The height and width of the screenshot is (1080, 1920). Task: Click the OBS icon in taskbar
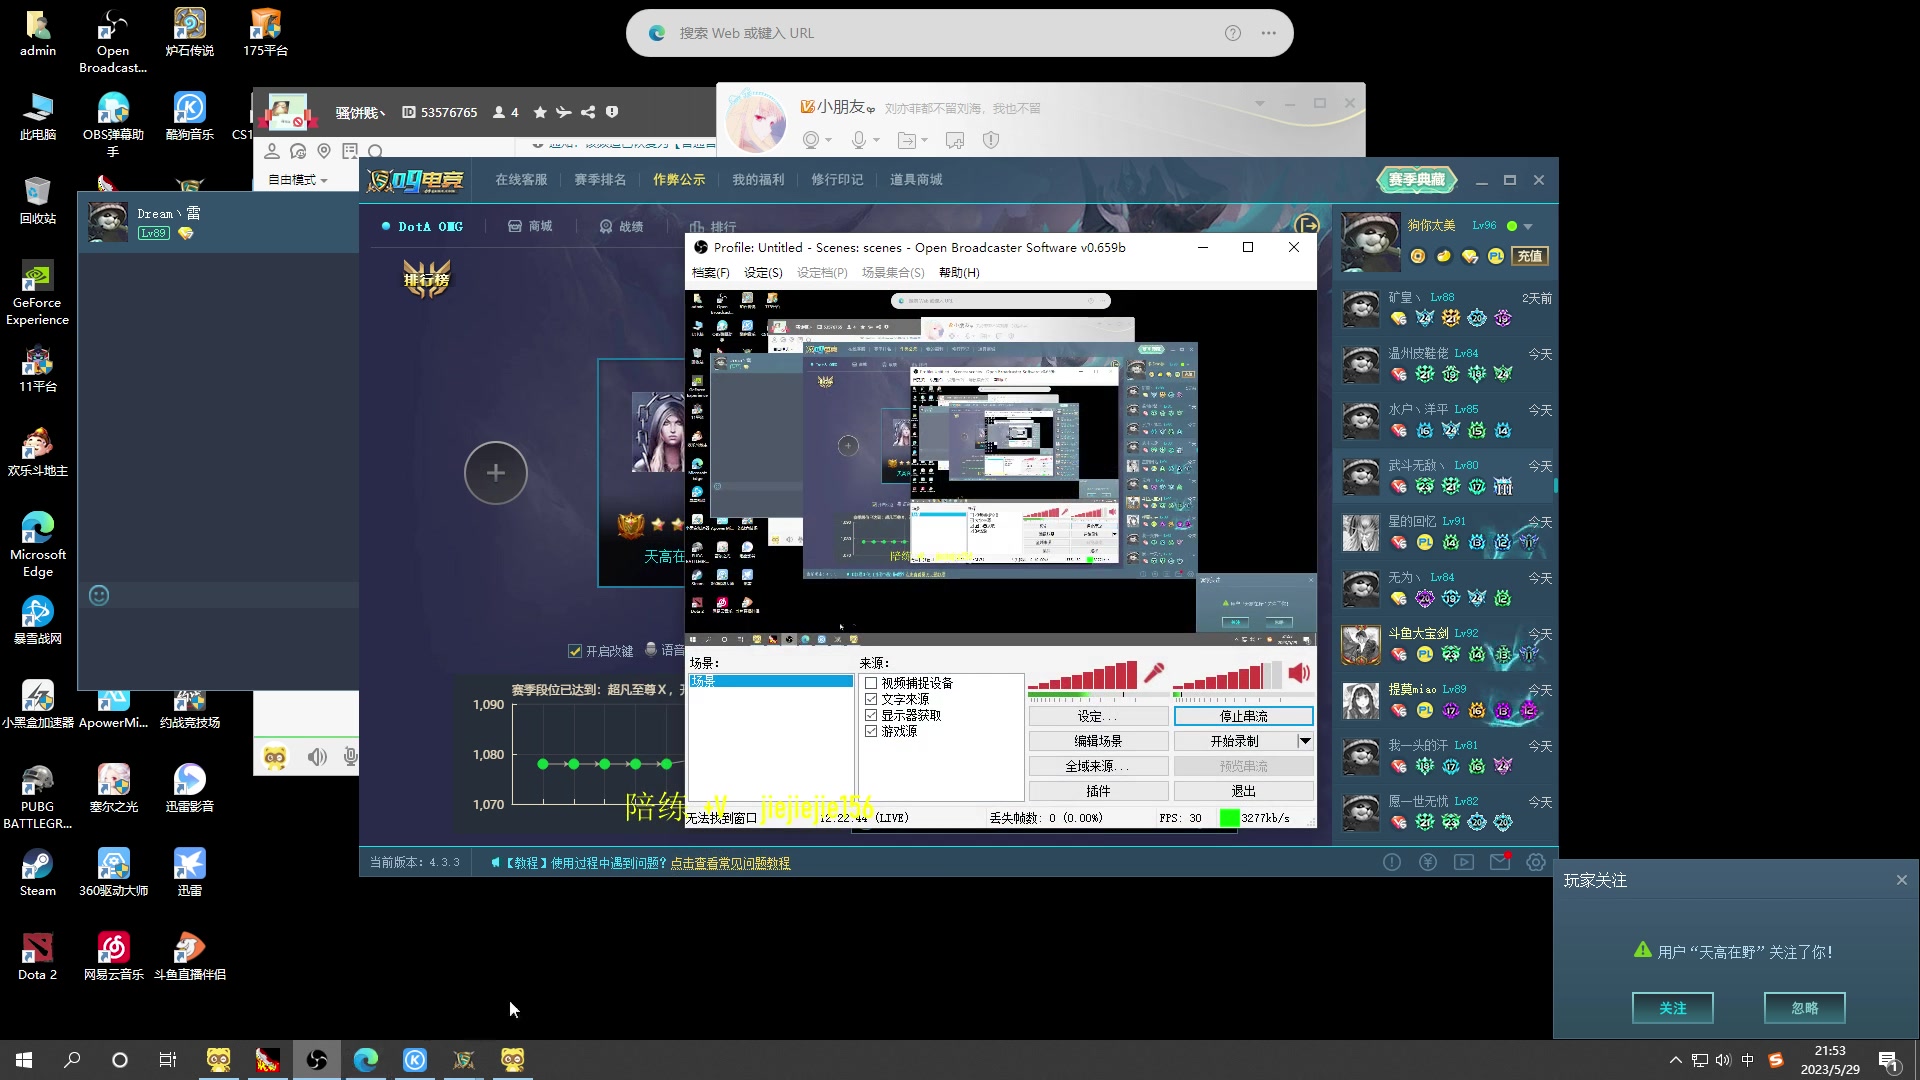click(317, 1060)
